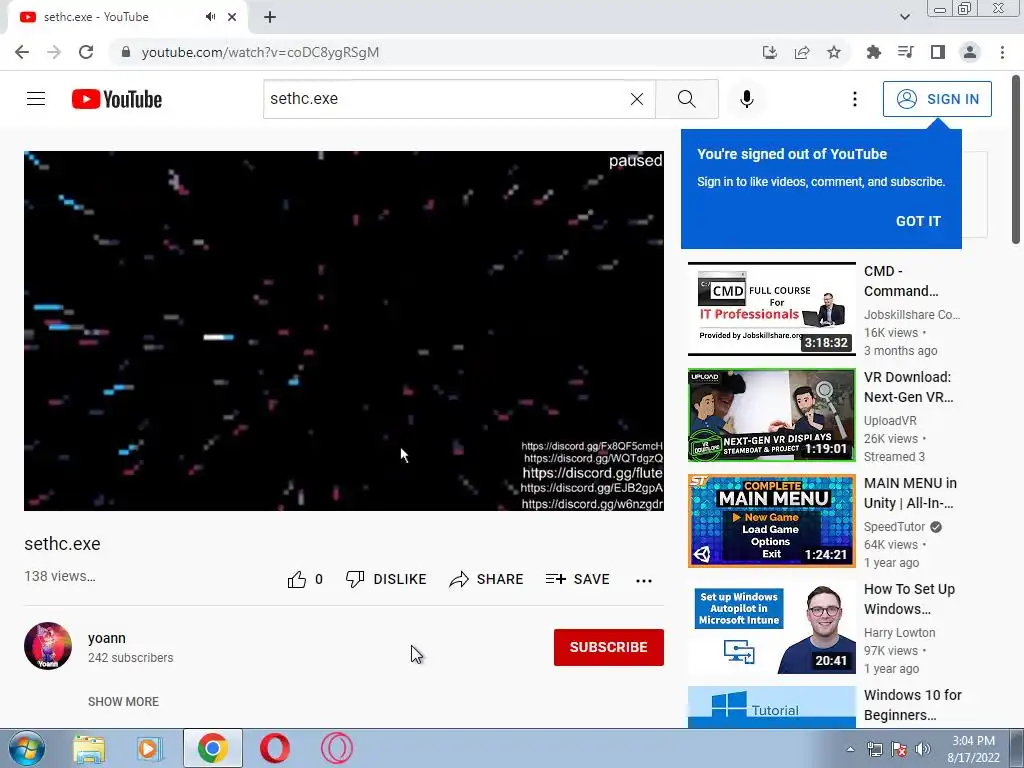
Task: Open a new browser tab
Action: pyautogui.click(x=270, y=17)
